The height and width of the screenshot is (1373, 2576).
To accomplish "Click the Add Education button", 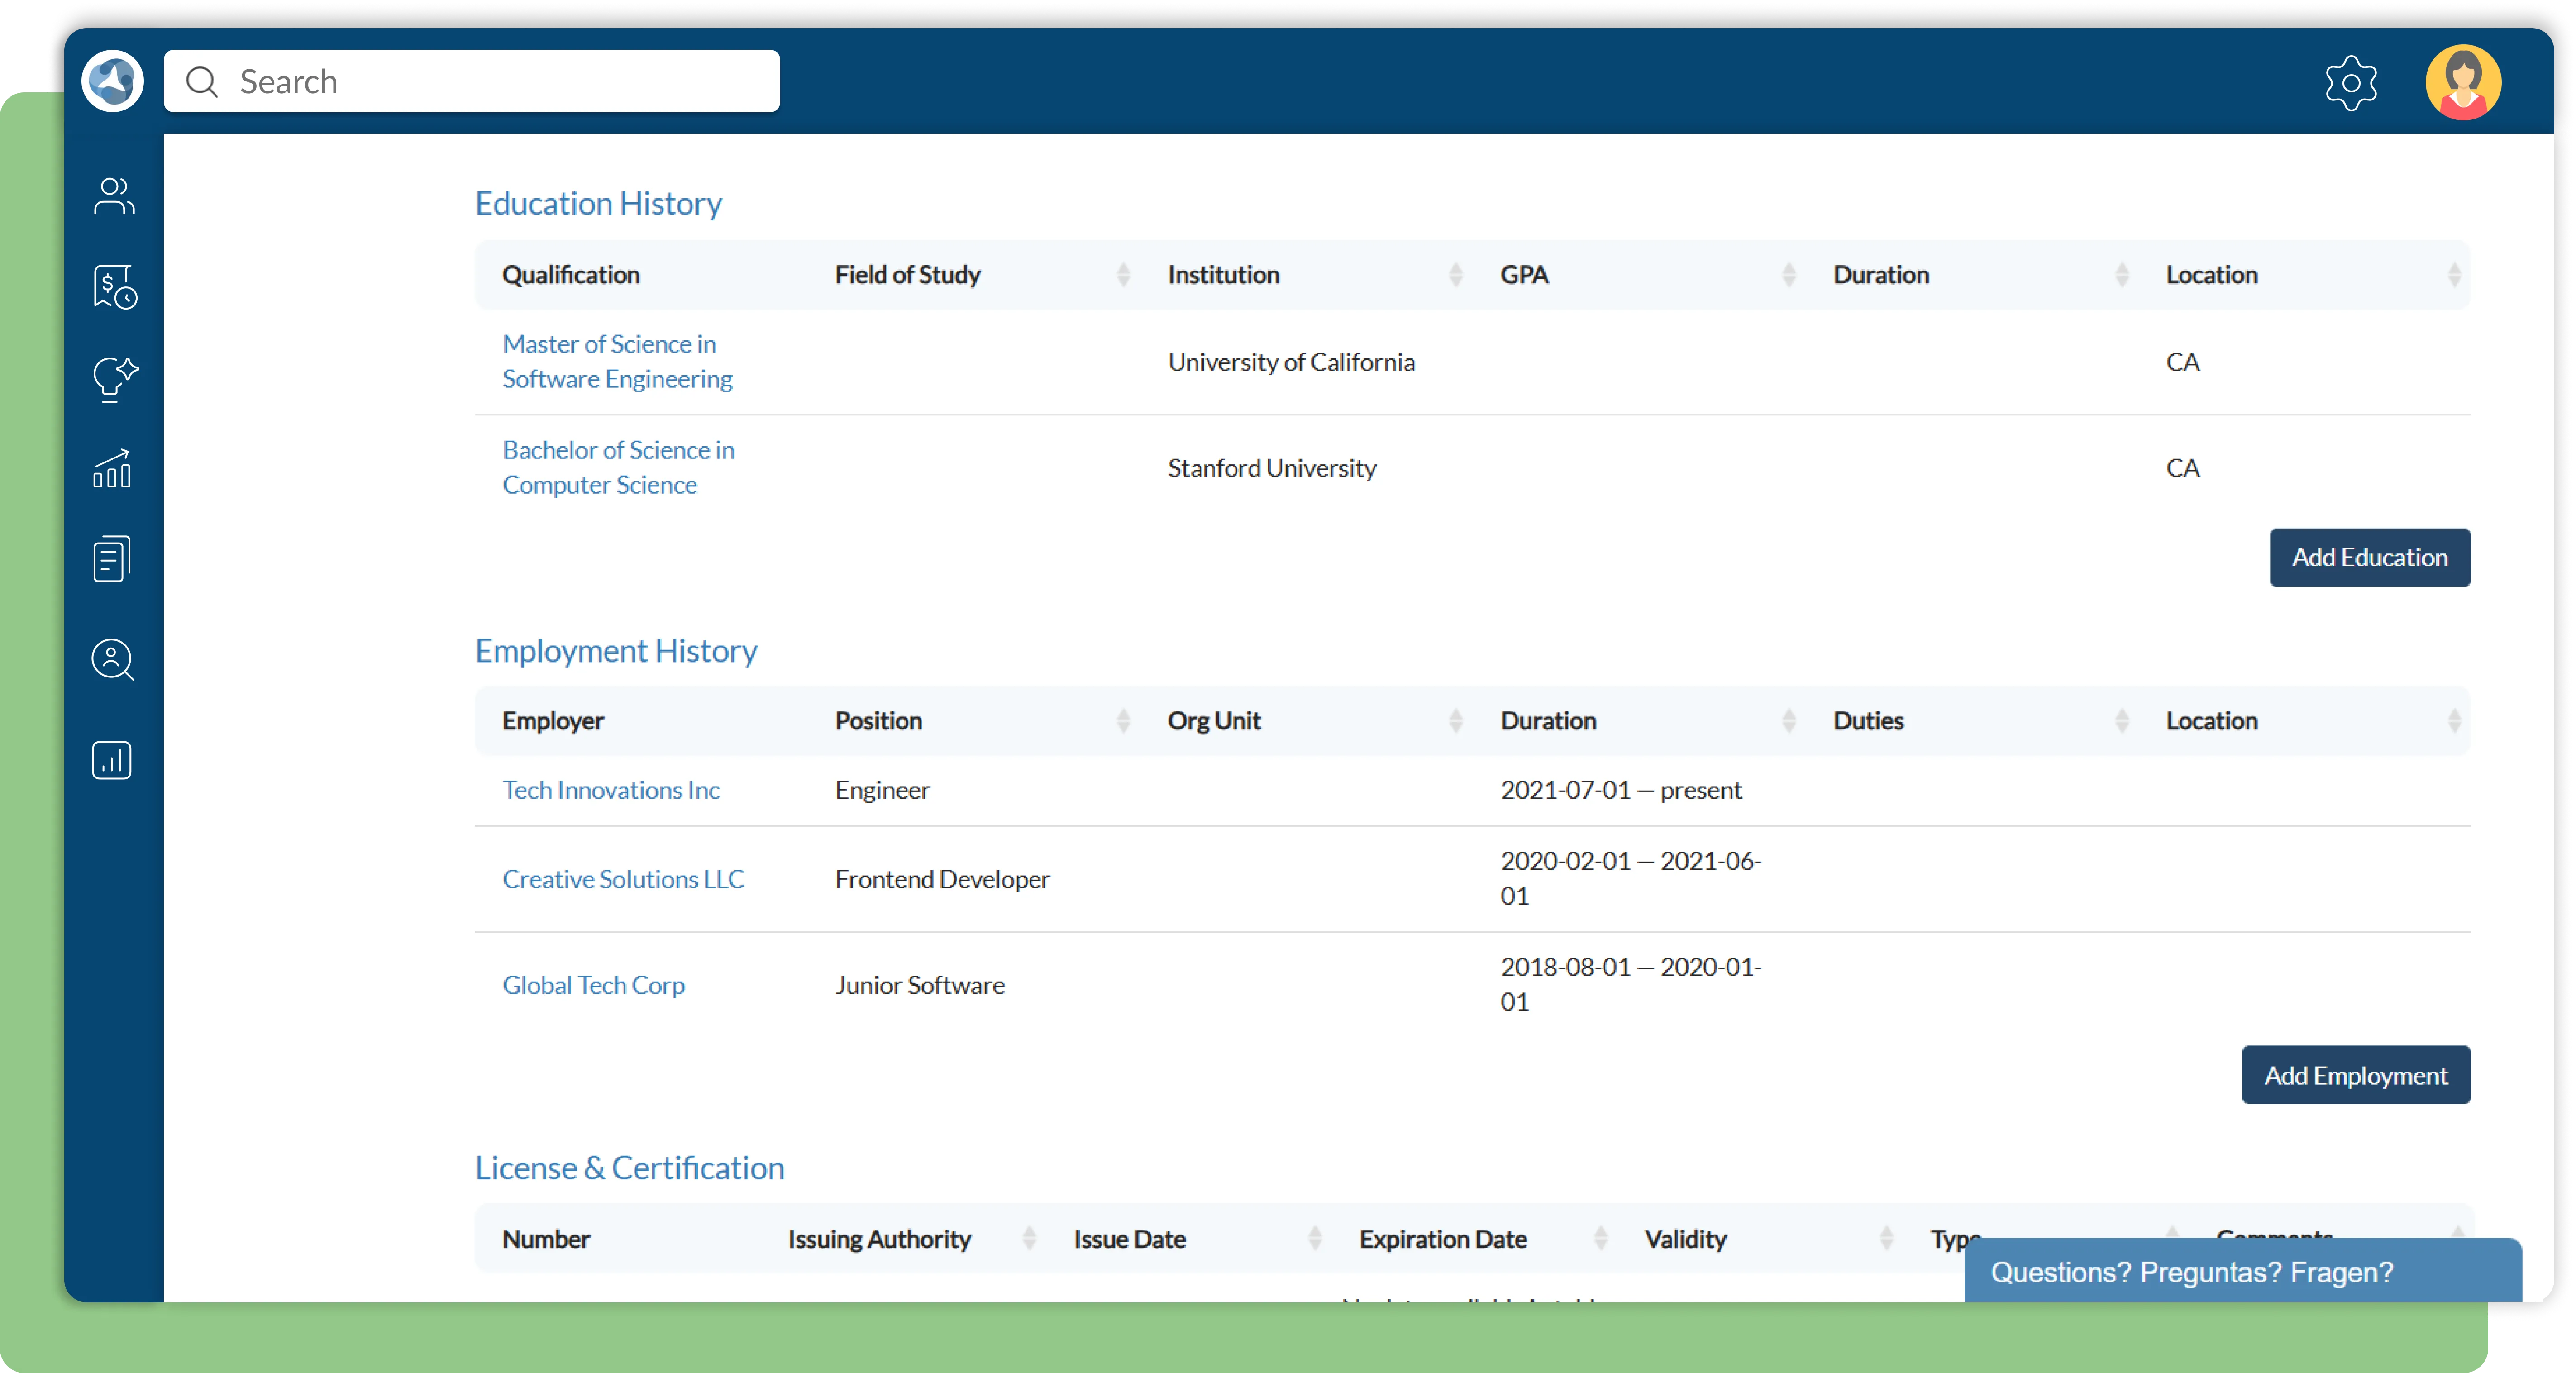I will tap(2369, 558).
